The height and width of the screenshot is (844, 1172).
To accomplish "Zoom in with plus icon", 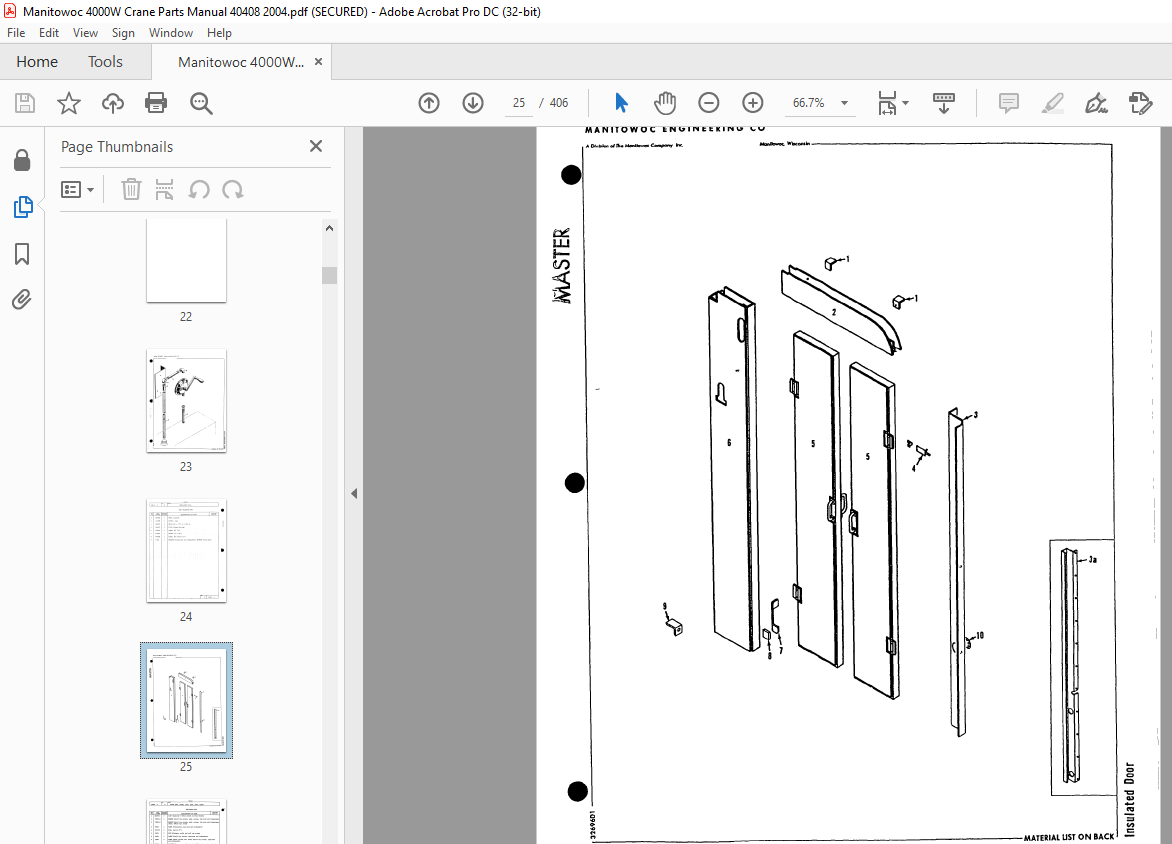I will [753, 103].
